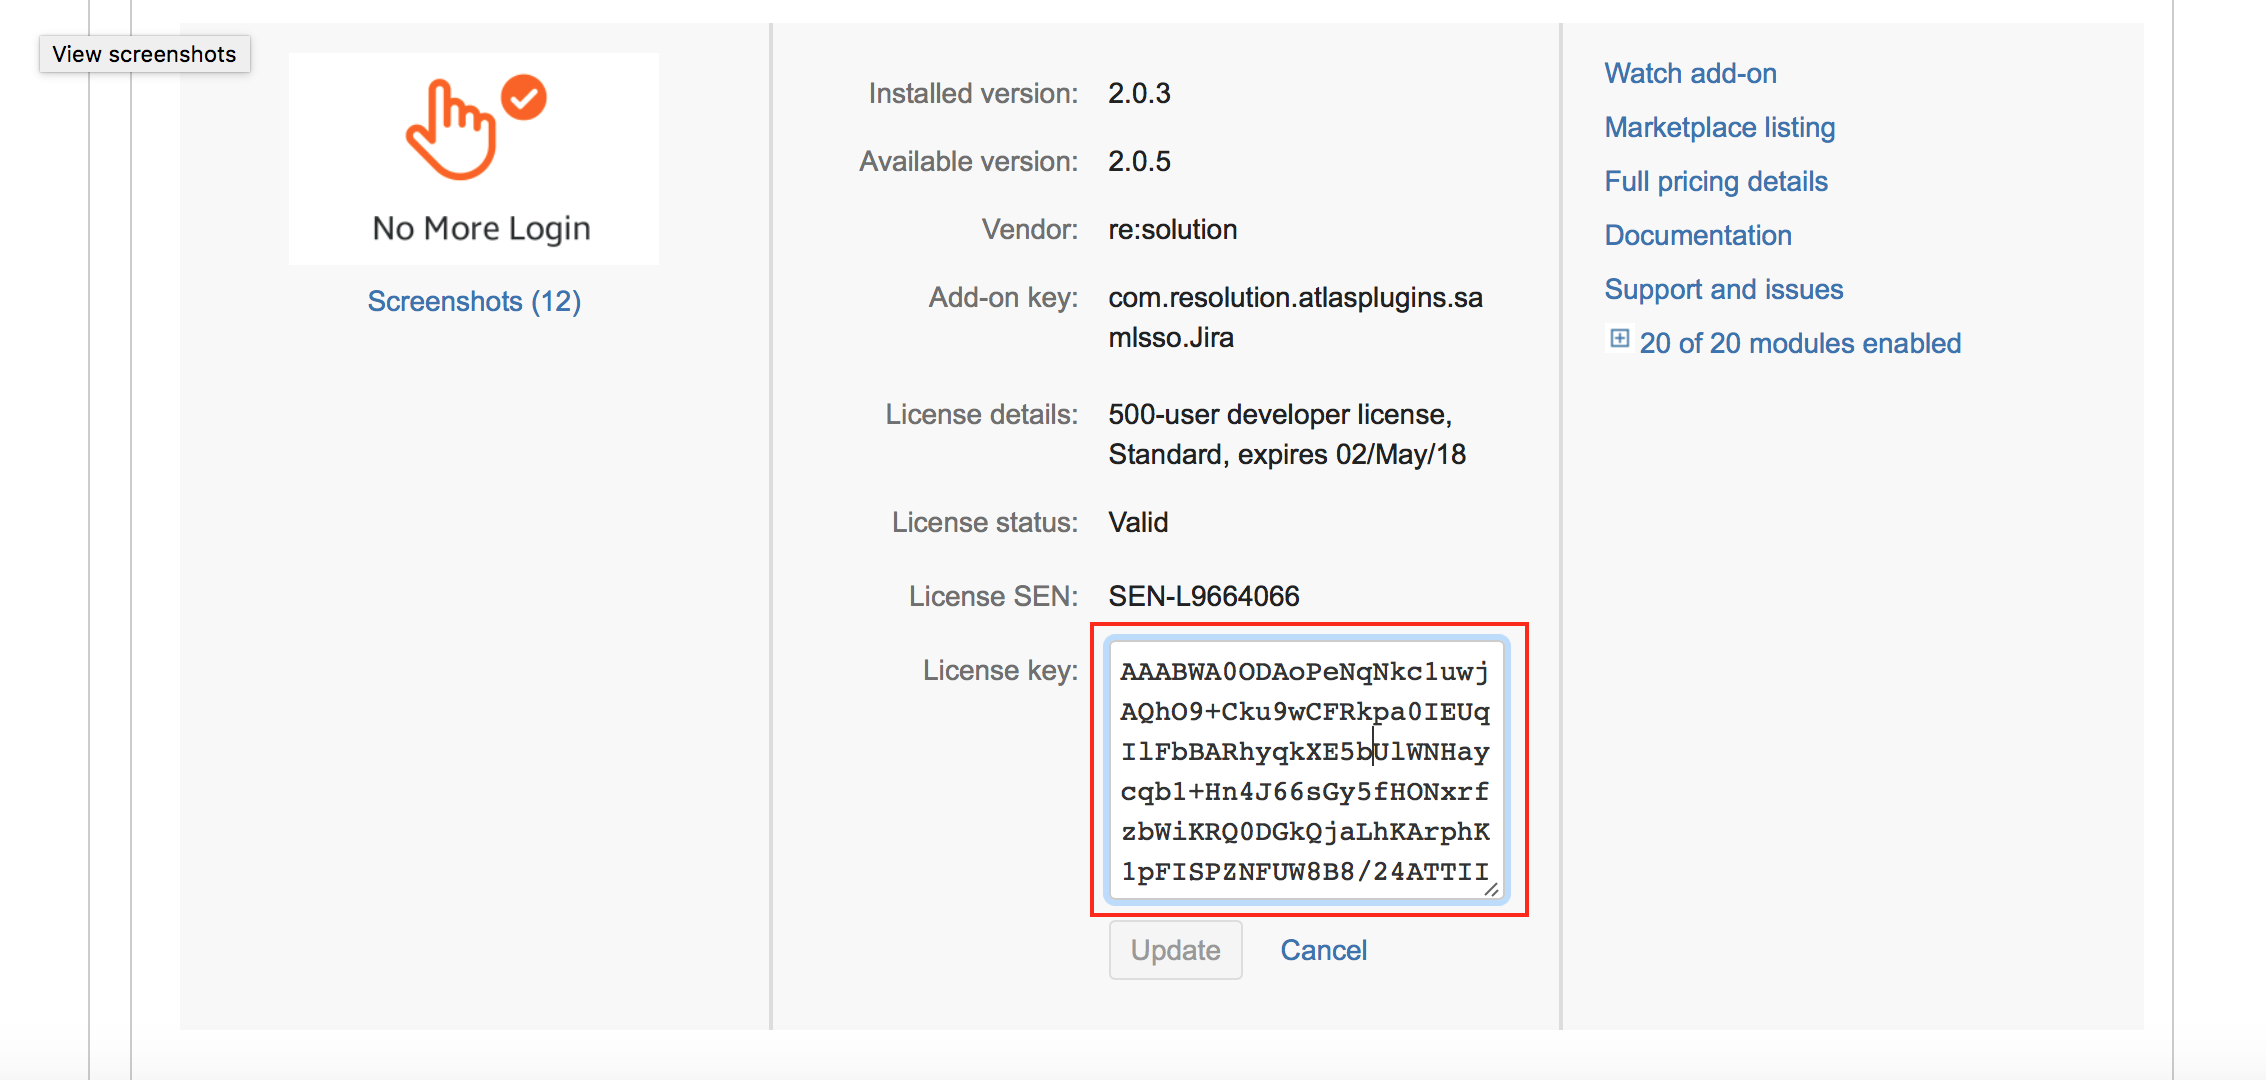Viewport: 2266px width, 1080px height.
Task: Open Full pricing details
Action: [1715, 181]
